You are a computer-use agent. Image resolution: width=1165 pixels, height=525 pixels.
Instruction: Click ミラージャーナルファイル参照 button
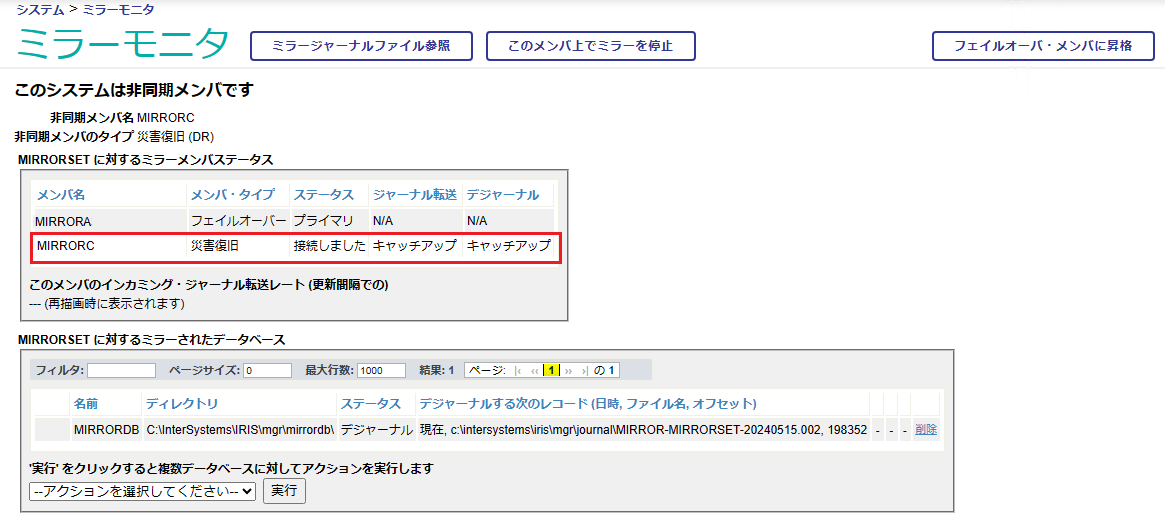tap(360, 46)
